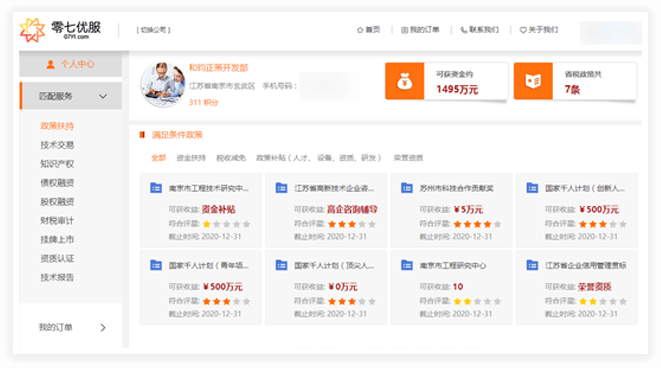661x368 pixels.
Task: Select the 税收减免 filter tab
Action: 231,158
